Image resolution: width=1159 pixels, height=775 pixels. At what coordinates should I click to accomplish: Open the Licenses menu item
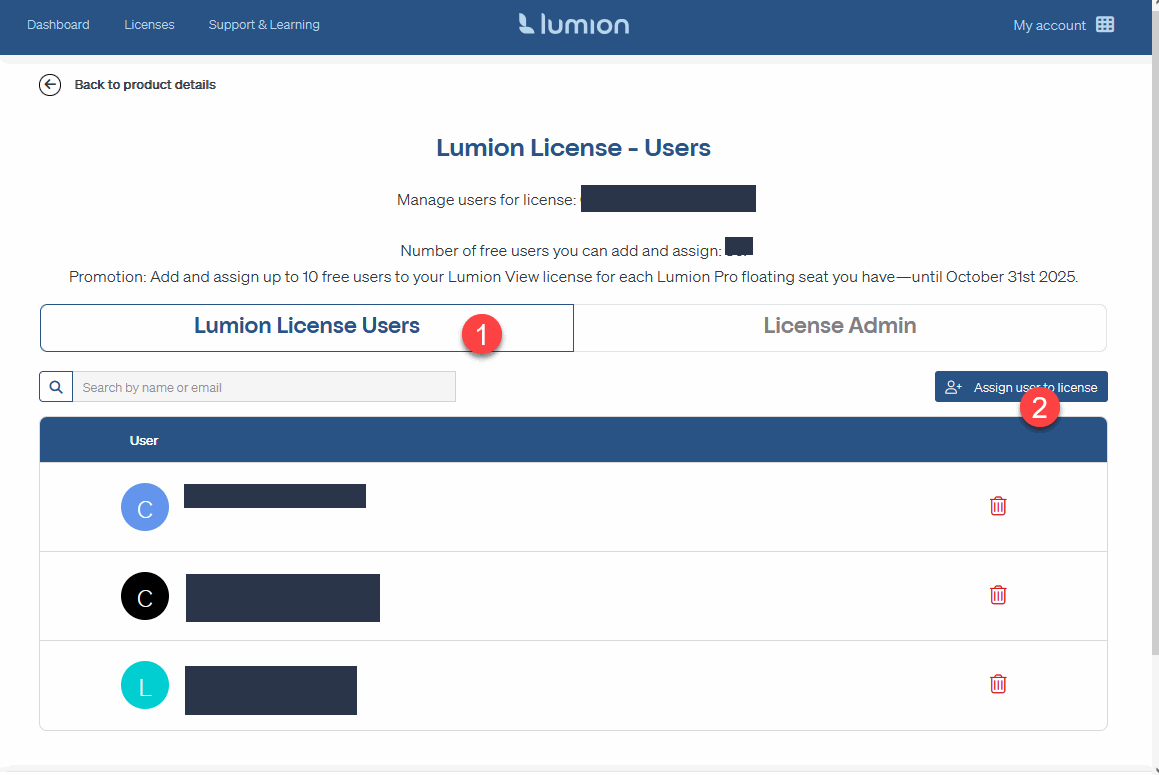point(149,24)
